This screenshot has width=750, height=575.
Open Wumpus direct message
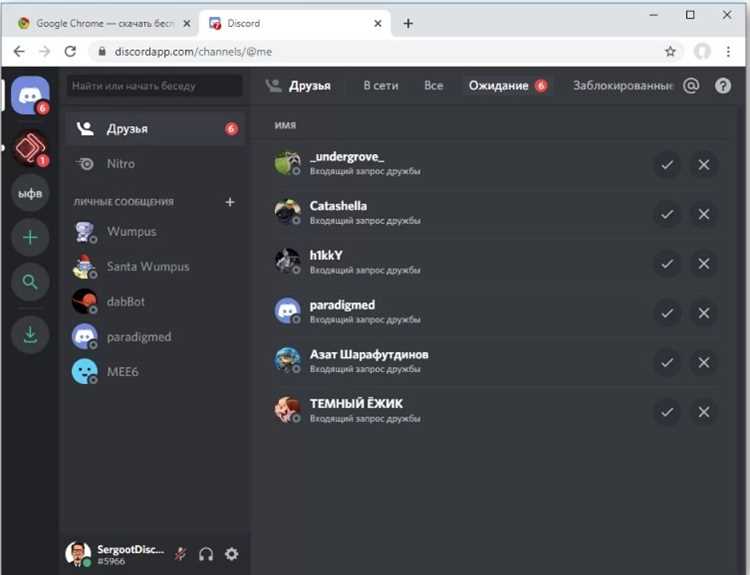click(155, 232)
